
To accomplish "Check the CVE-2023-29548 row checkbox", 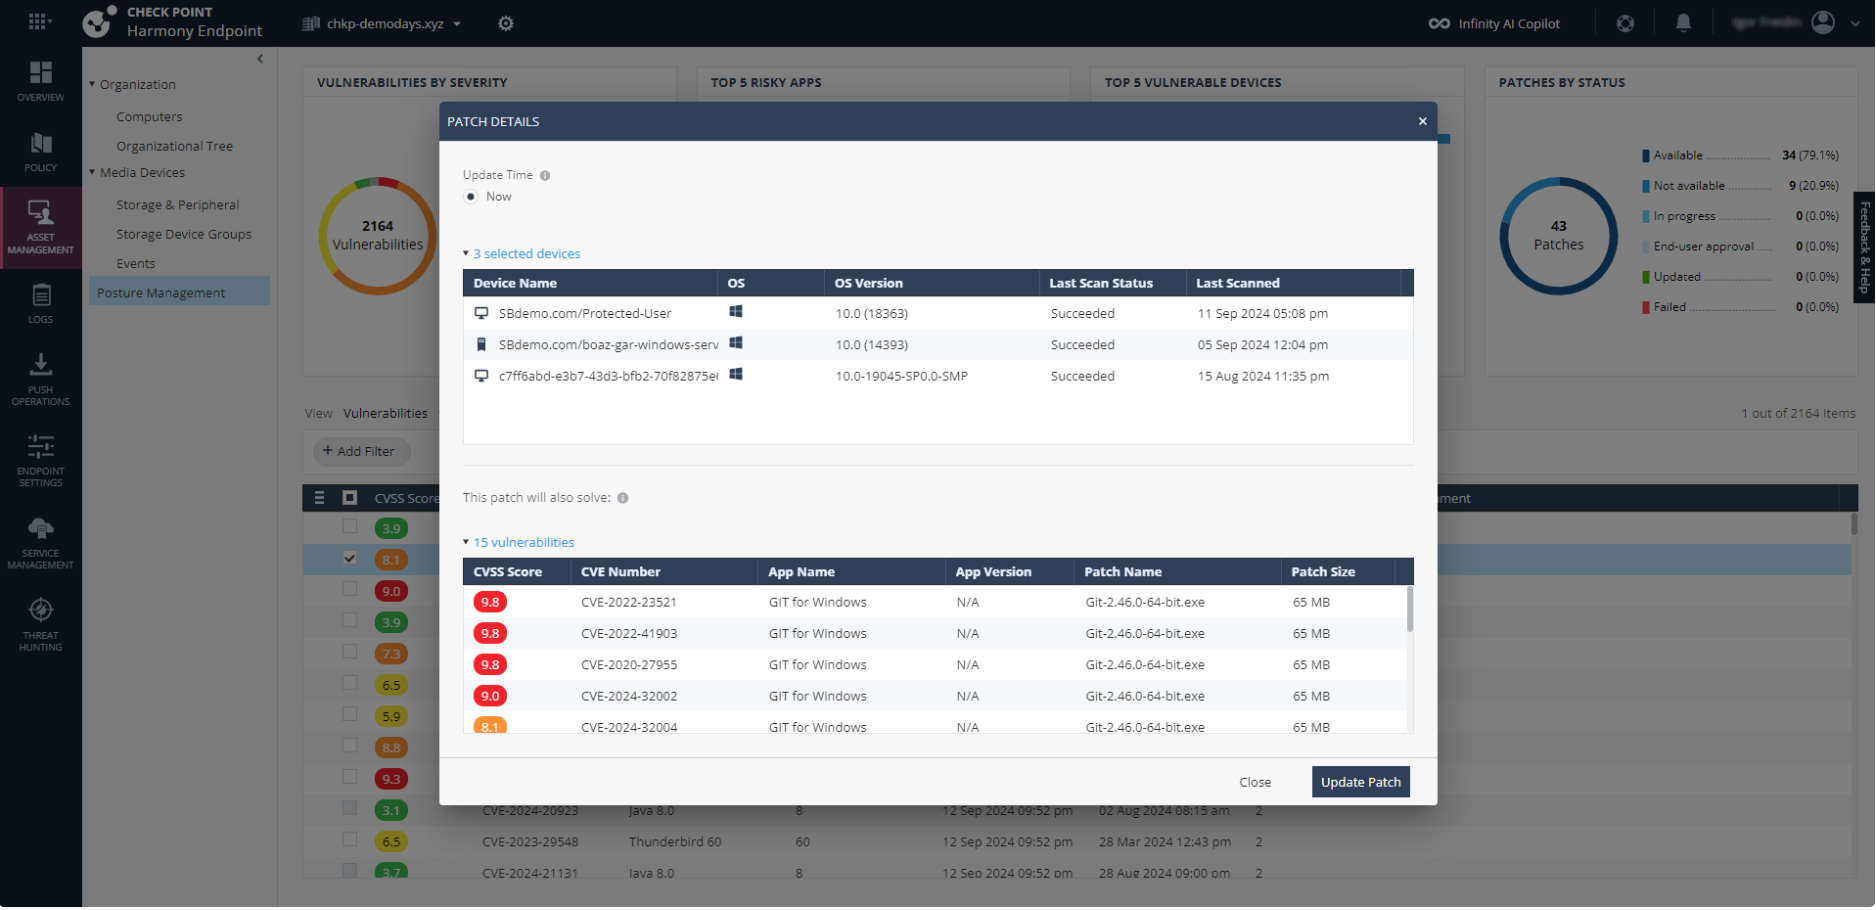I will point(349,840).
